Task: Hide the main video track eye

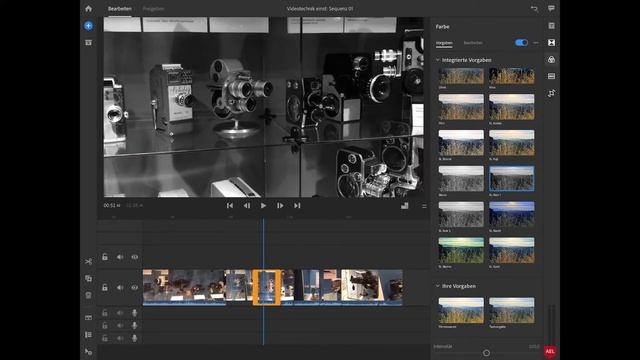Action: (135, 287)
